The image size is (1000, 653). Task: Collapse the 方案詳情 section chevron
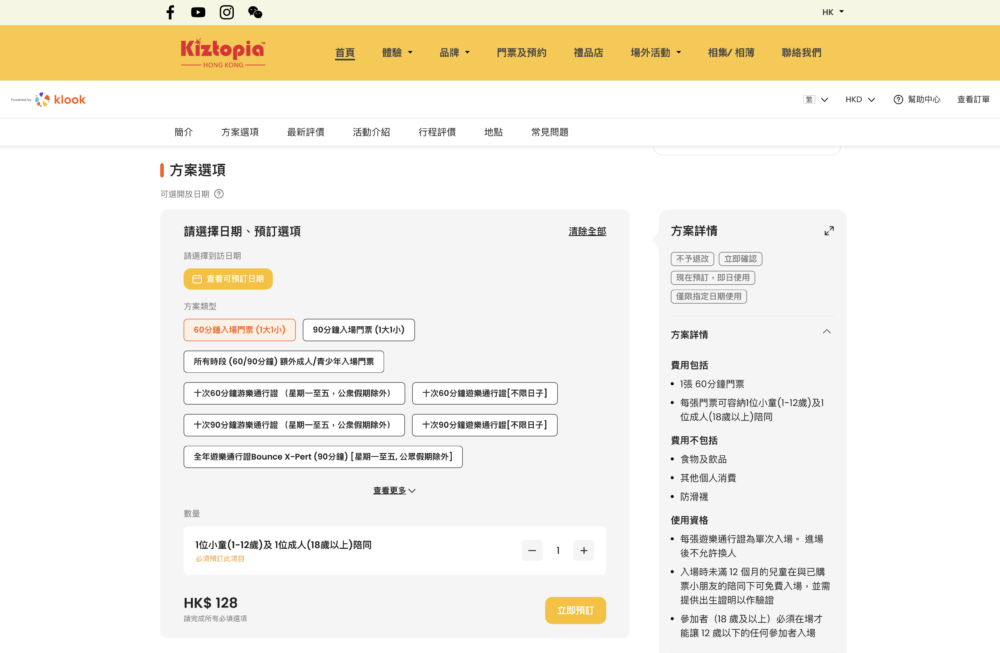(x=827, y=331)
